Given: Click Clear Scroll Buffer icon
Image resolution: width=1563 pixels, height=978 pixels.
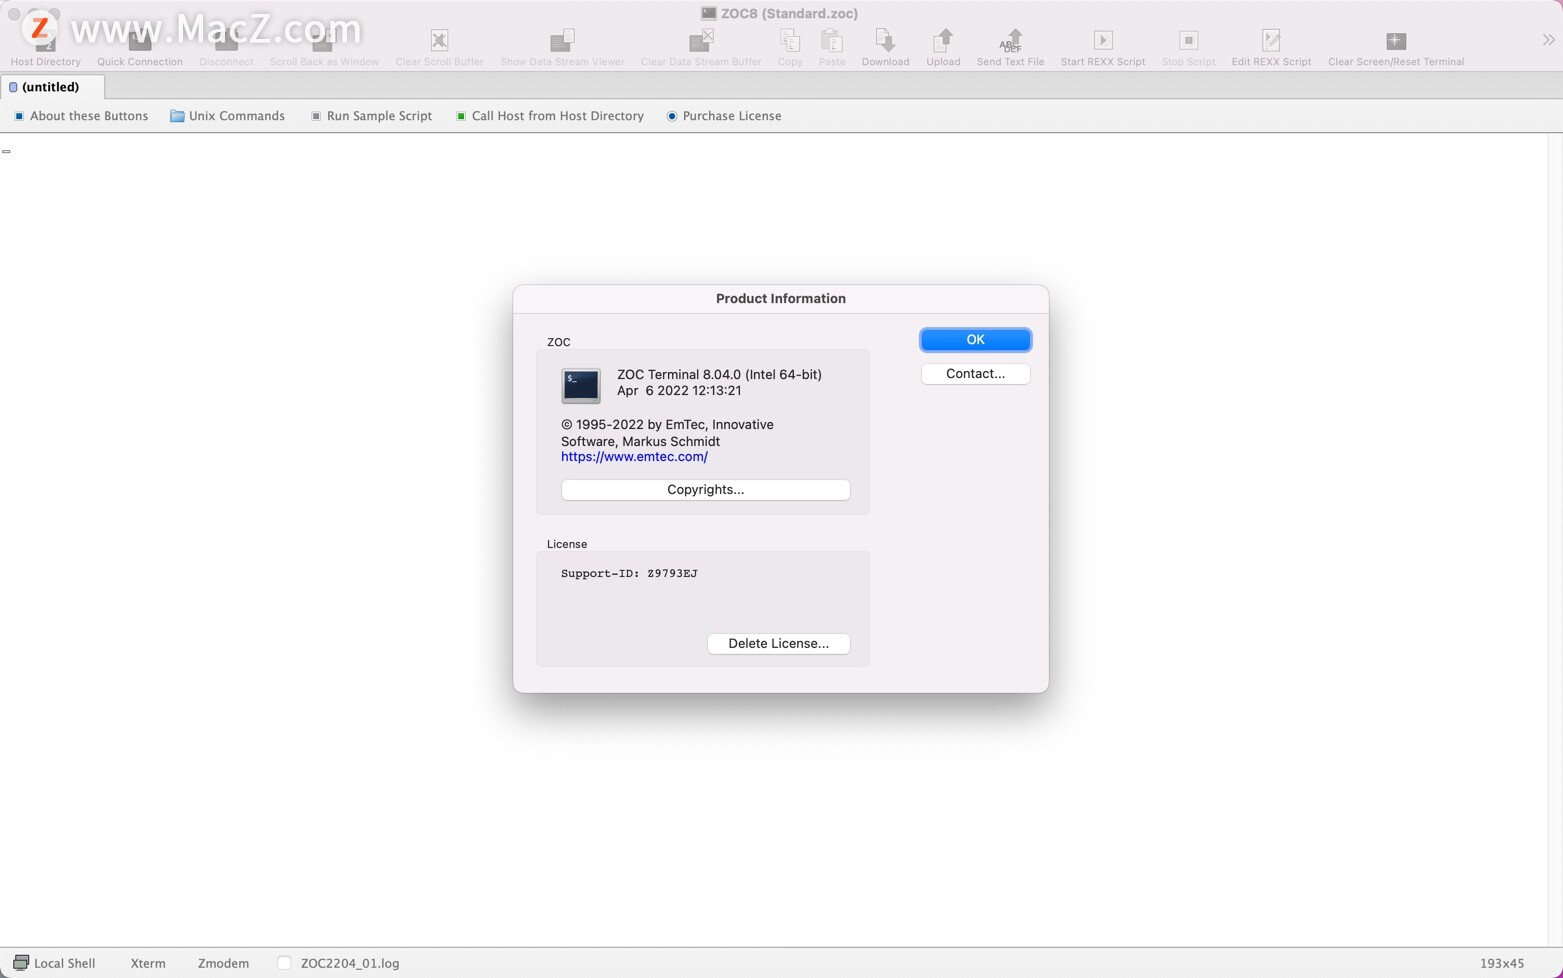Looking at the screenshot, I should 439,41.
